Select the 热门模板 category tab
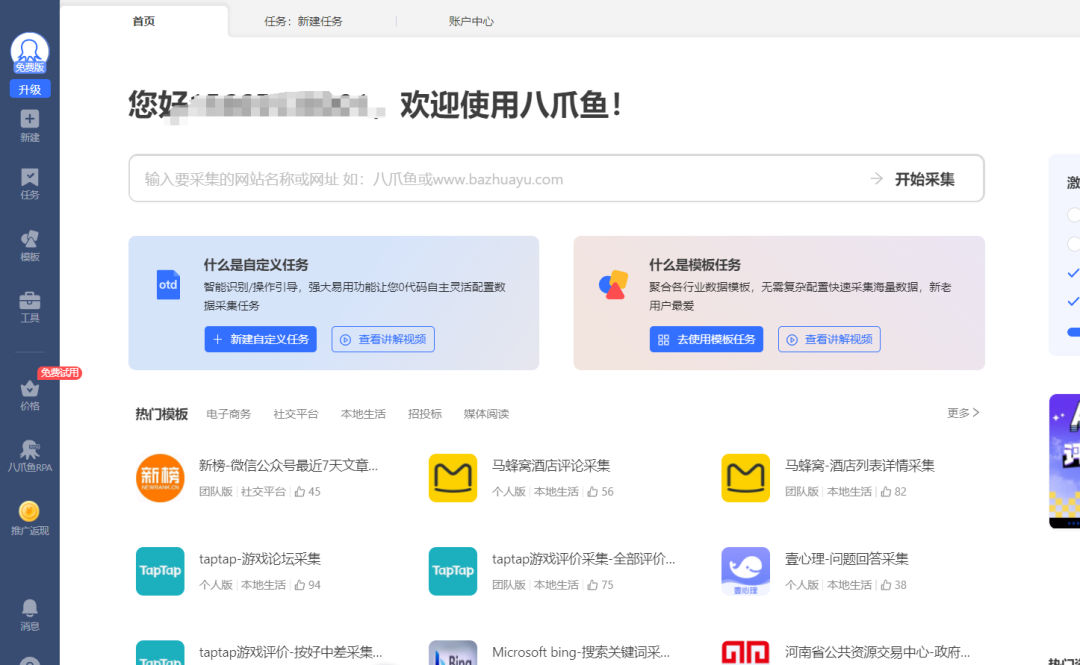Viewport: 1080px width, 665px height. pos(161,414)
